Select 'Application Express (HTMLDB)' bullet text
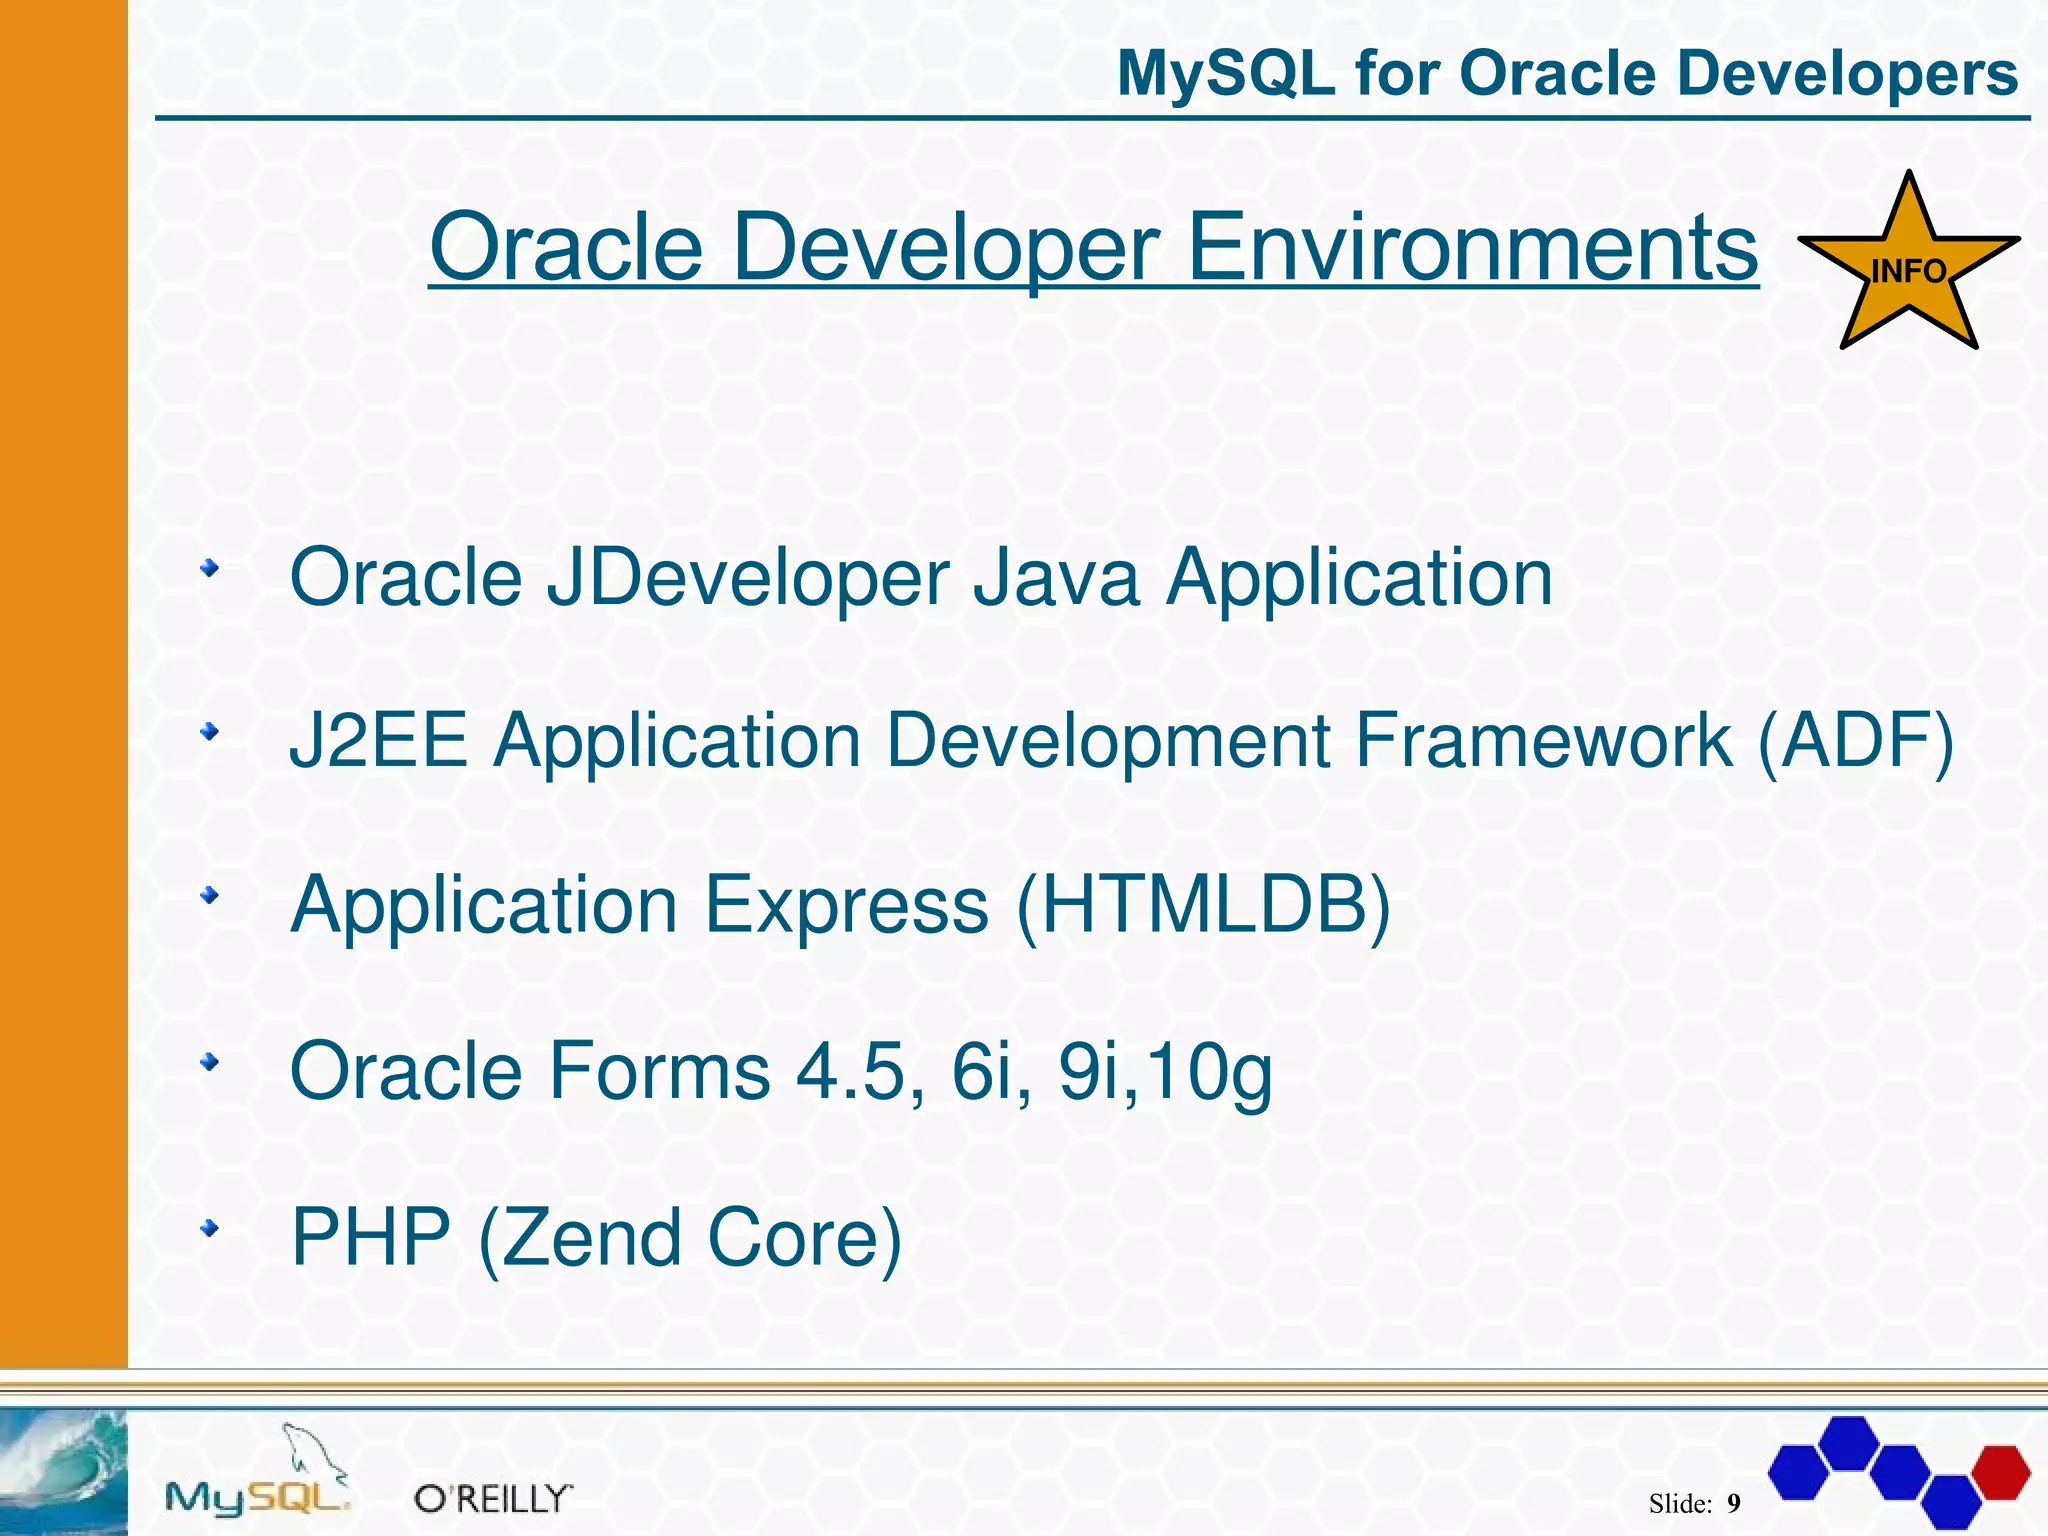Image resolution: width=2048 pixels, height=1536 pixels. coord(840,905)
